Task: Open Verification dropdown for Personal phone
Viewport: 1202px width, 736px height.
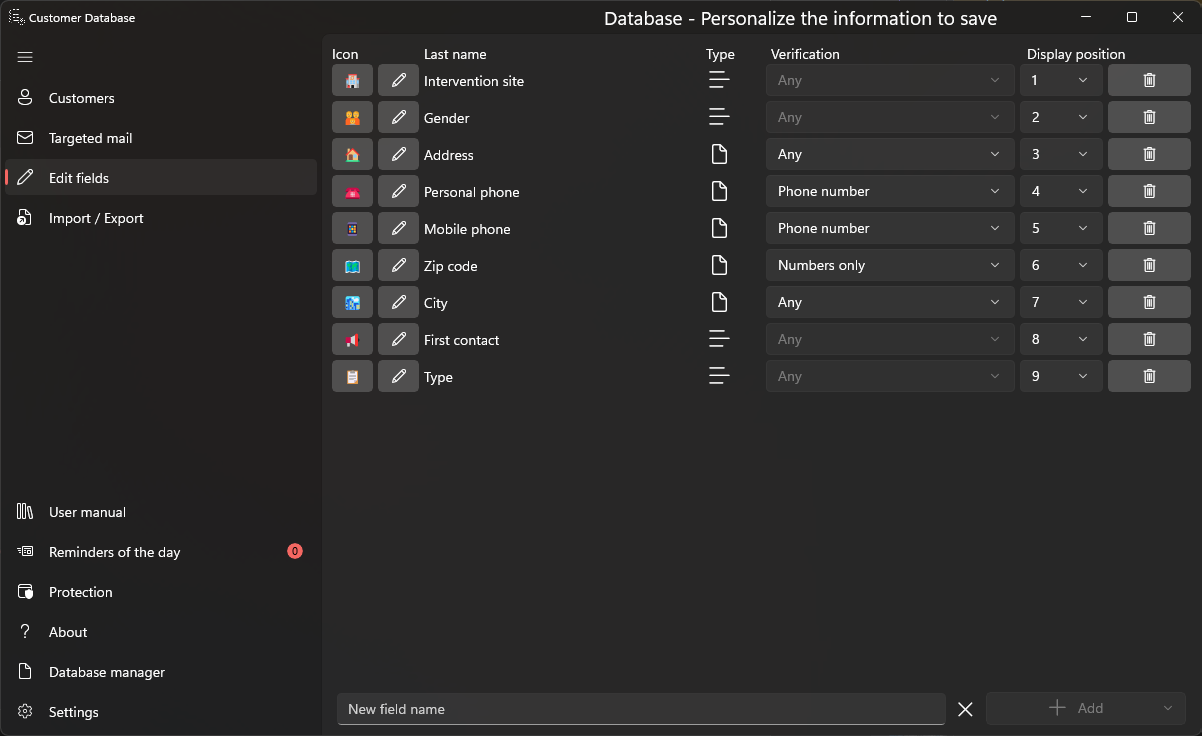Action: coord(888,192)
